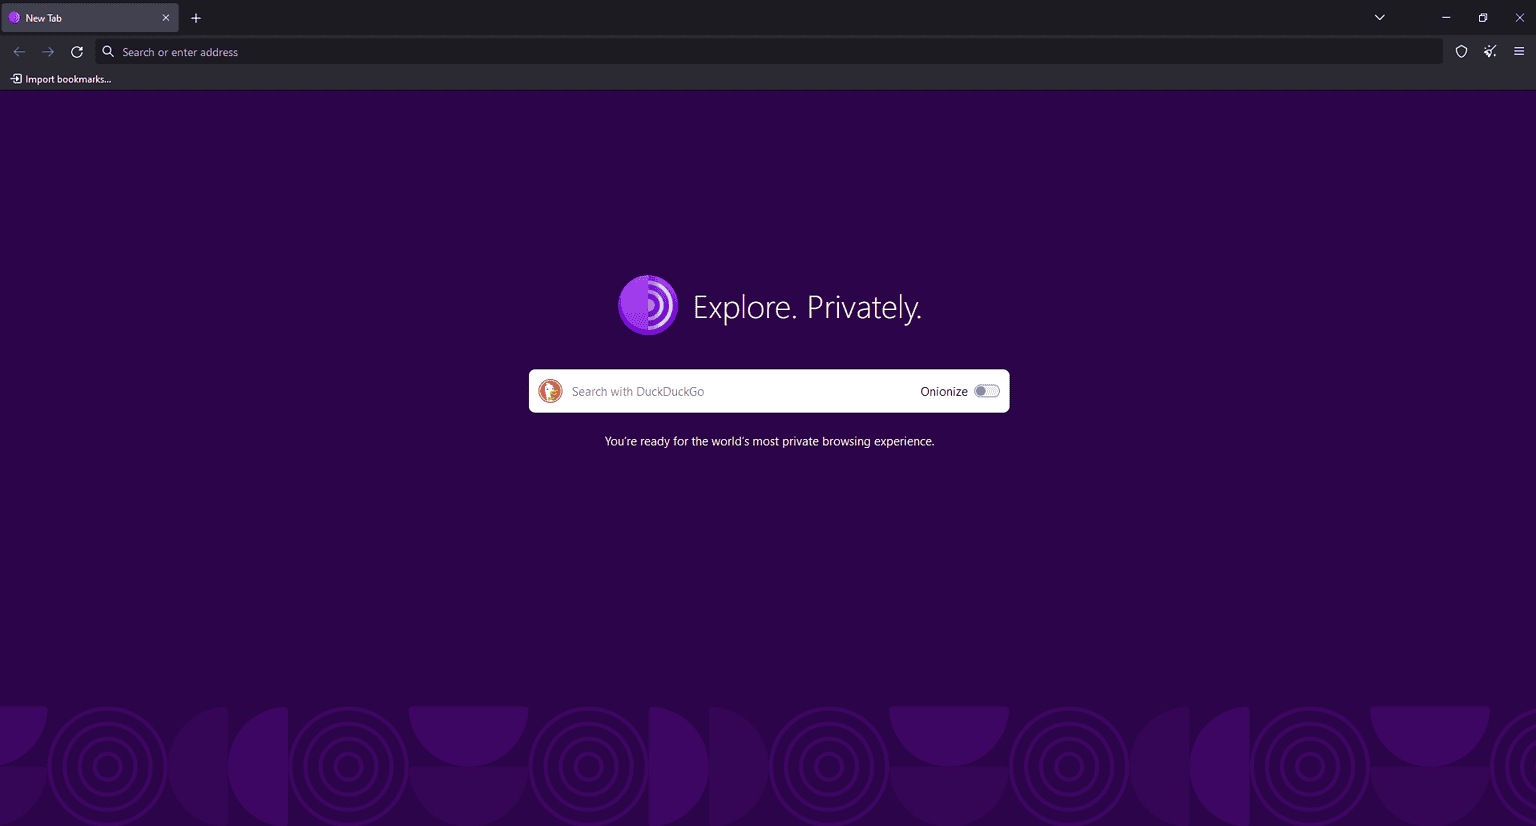Viewport: 1536px width, 826px height.
Task: Open the Tor security level shield icon
Action: coord(1461,51)
